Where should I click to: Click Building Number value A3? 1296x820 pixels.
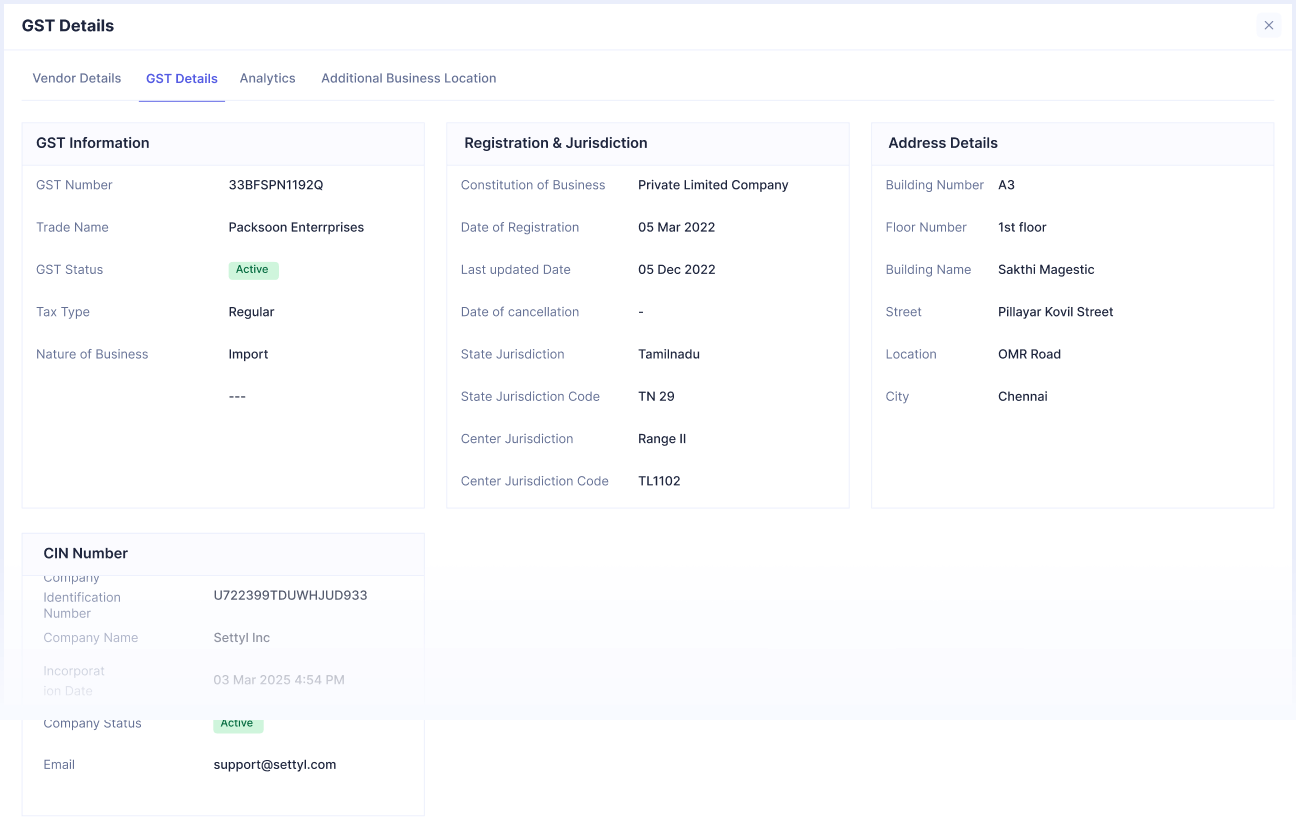1006,185
